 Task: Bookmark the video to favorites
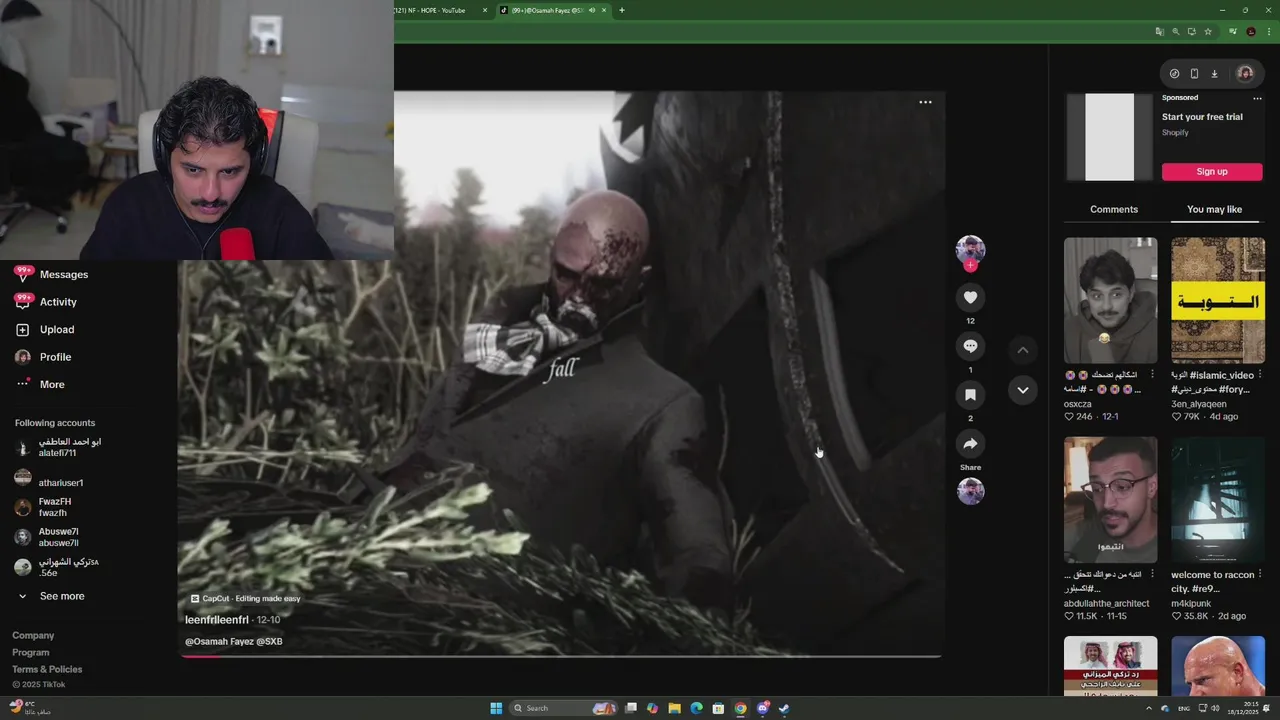click(970, 395)
